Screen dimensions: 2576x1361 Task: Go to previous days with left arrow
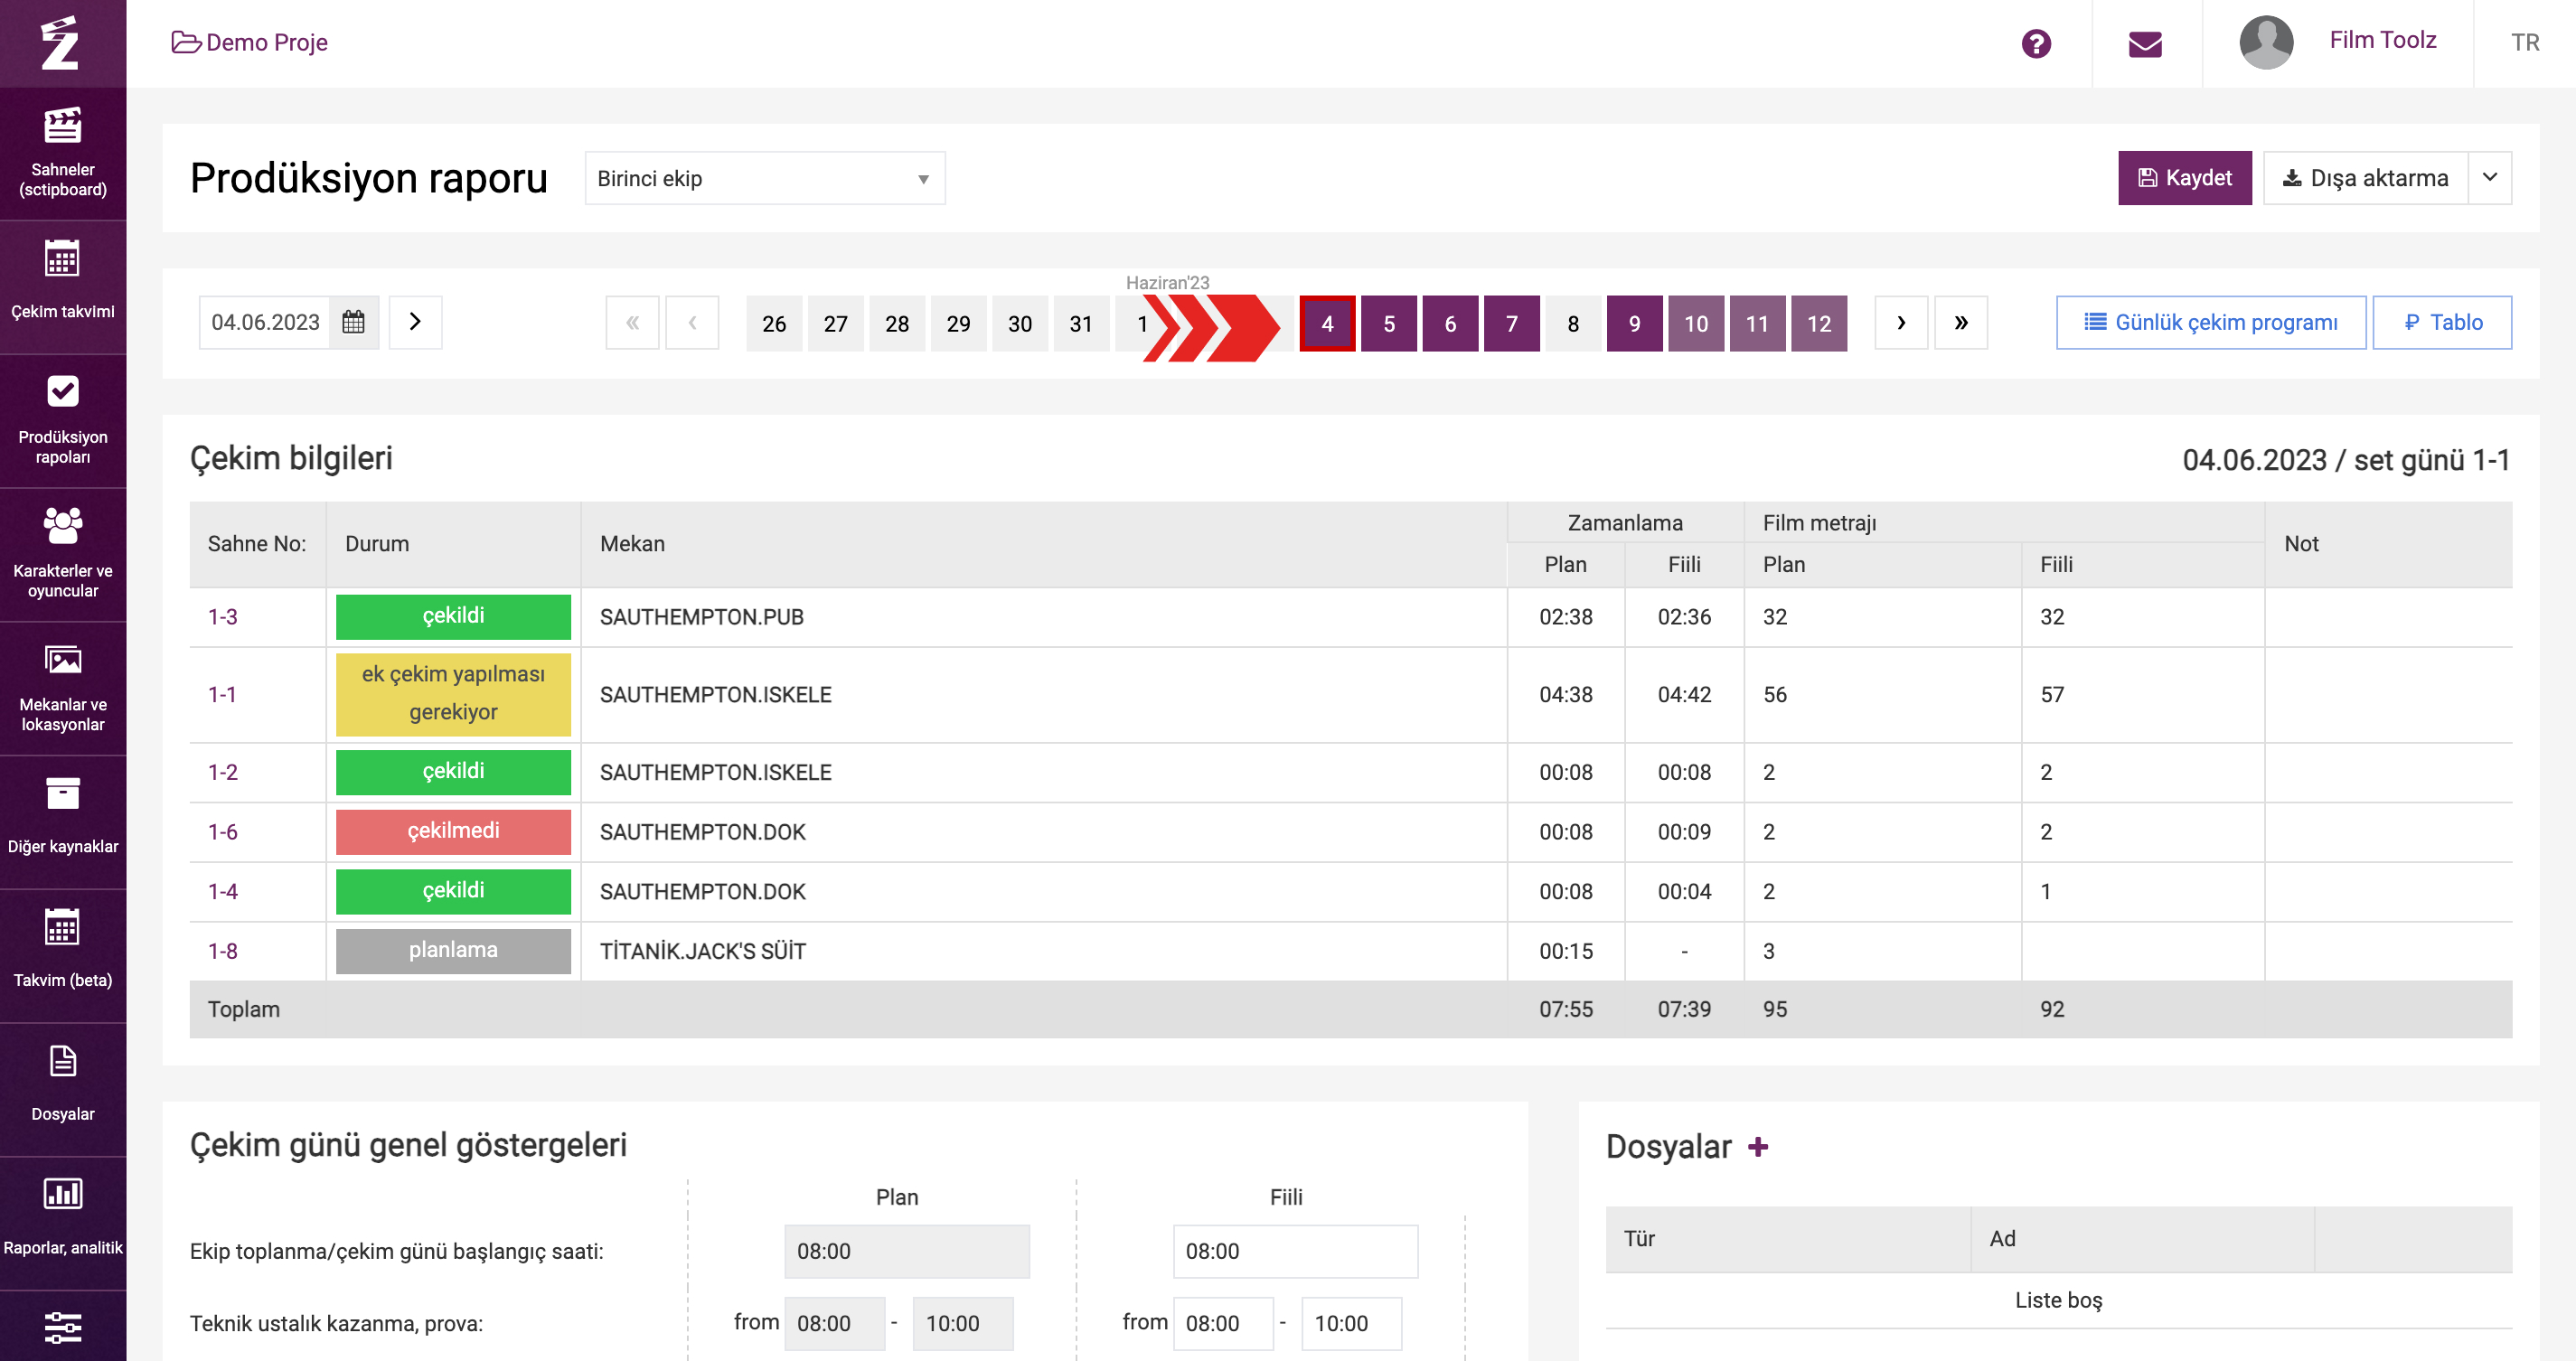tap(692, 323)
